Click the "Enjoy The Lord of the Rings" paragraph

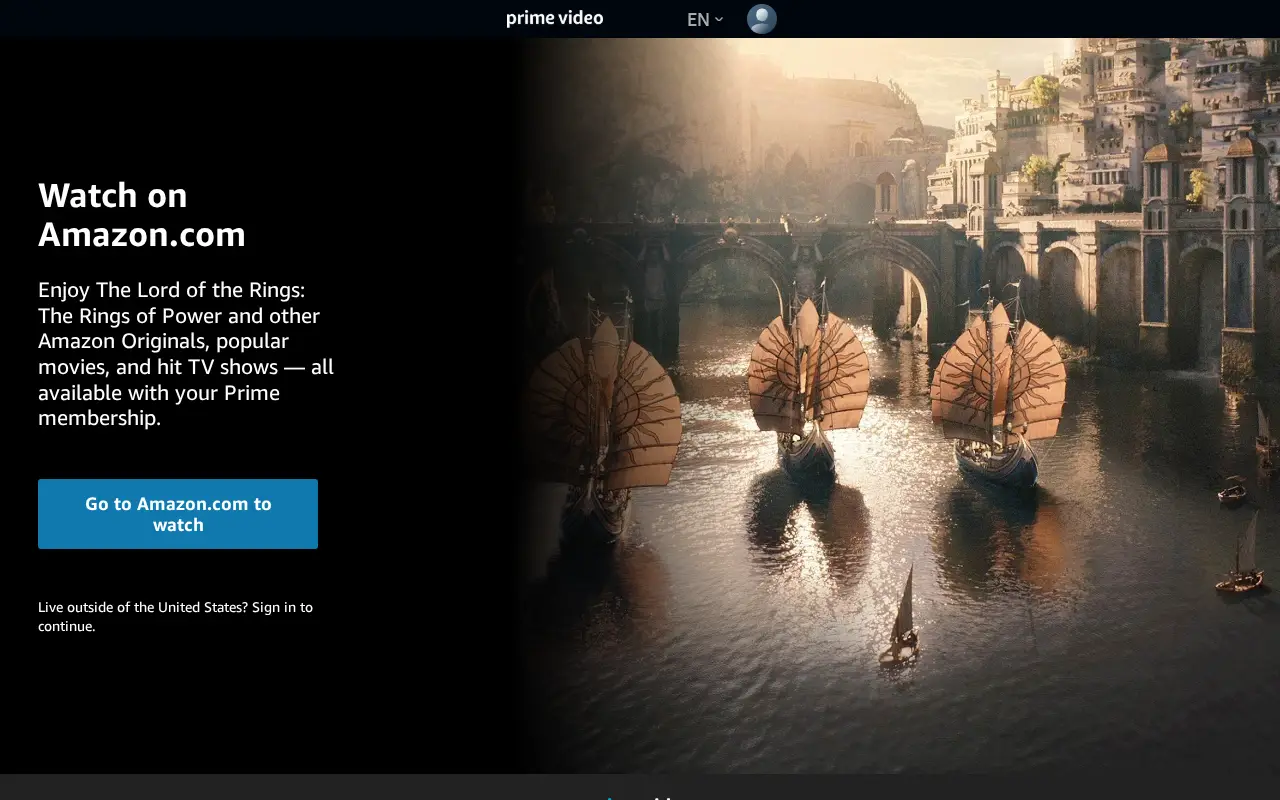click(x=186, y=354)
